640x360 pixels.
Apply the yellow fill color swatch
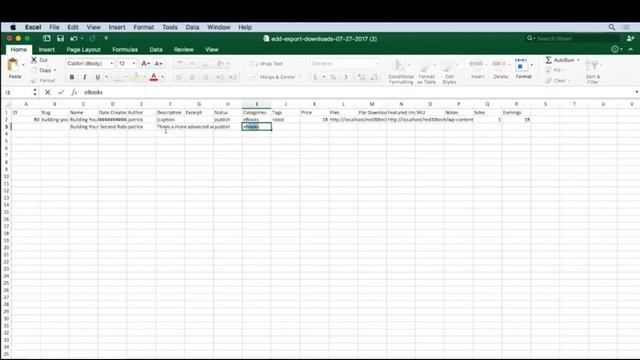135,77
